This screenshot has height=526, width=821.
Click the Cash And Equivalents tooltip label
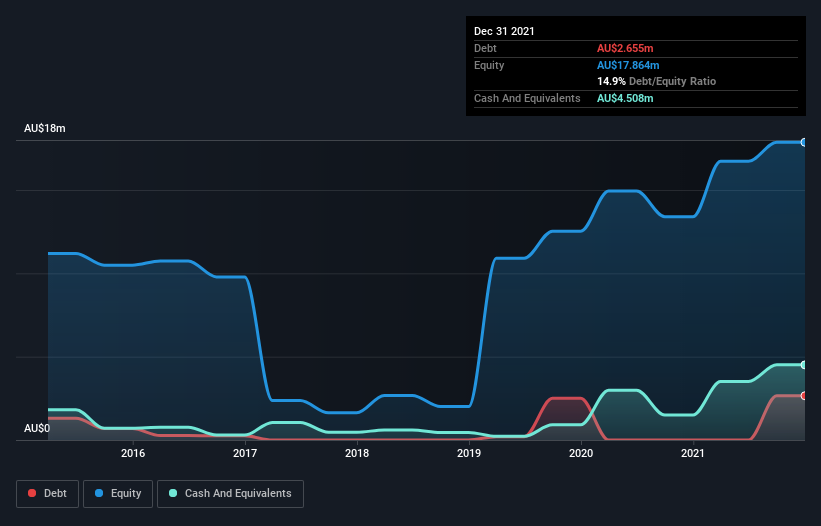point(527,98)
